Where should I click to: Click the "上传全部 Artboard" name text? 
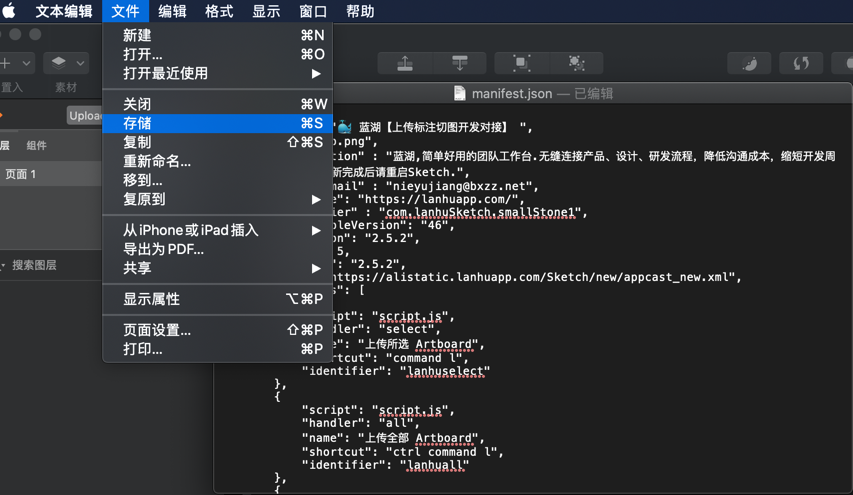418,438
